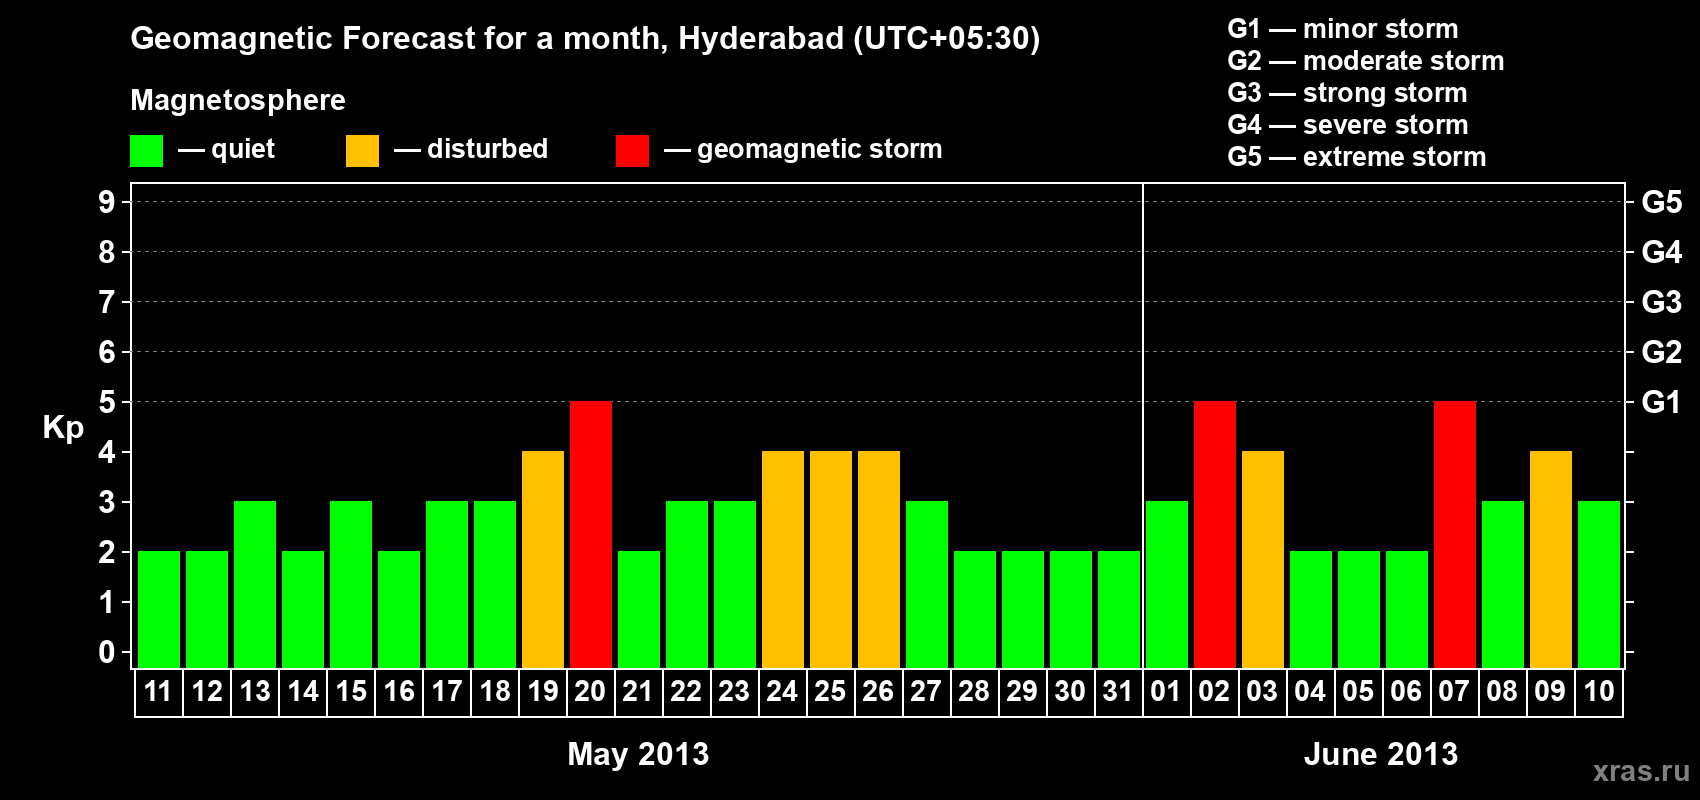
Task: Click date label 14 on the axis
Action: (x=303, y=692)
